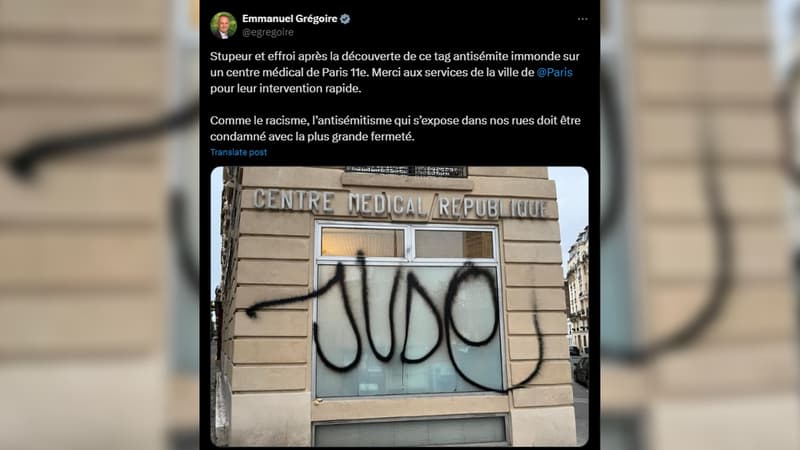The width and height of the screenshot is (800, 450).
Task: Click the 'Paris 11e' text in the tweet
Action: 345,72
